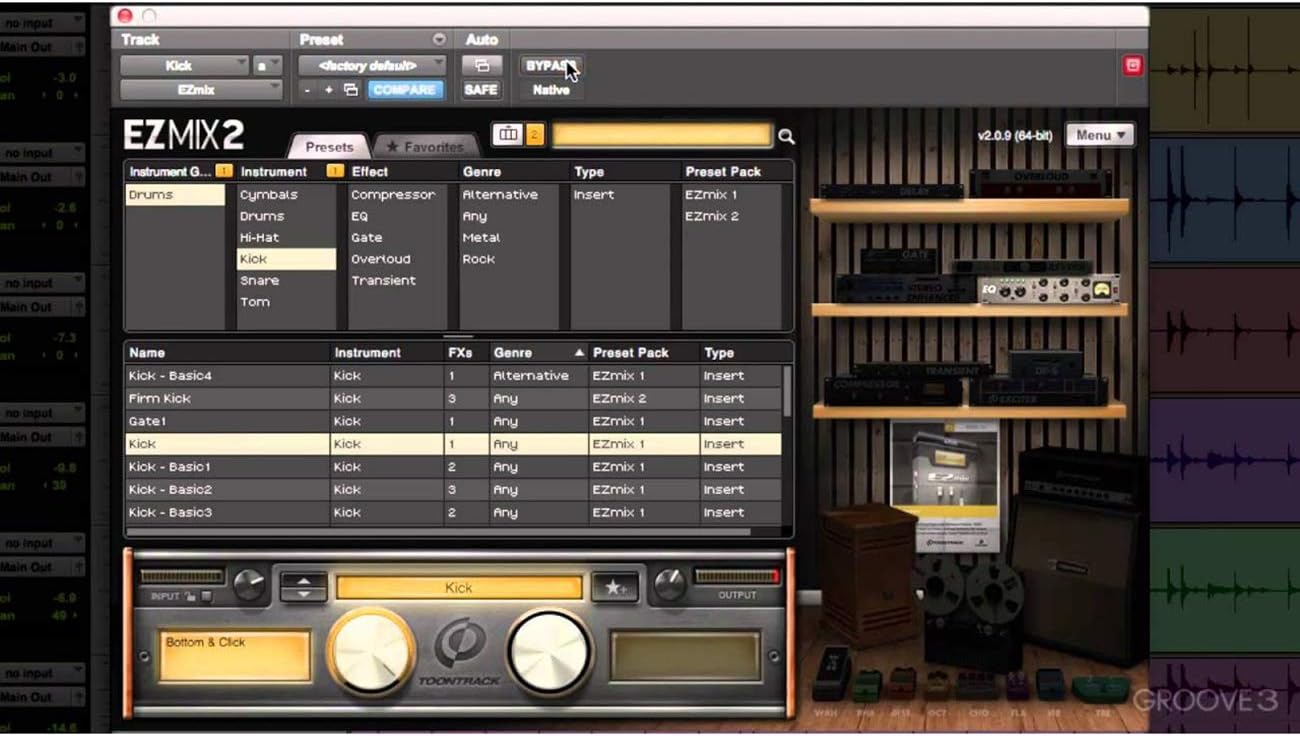Open the plug-in automation enable icon

[481, 66]
